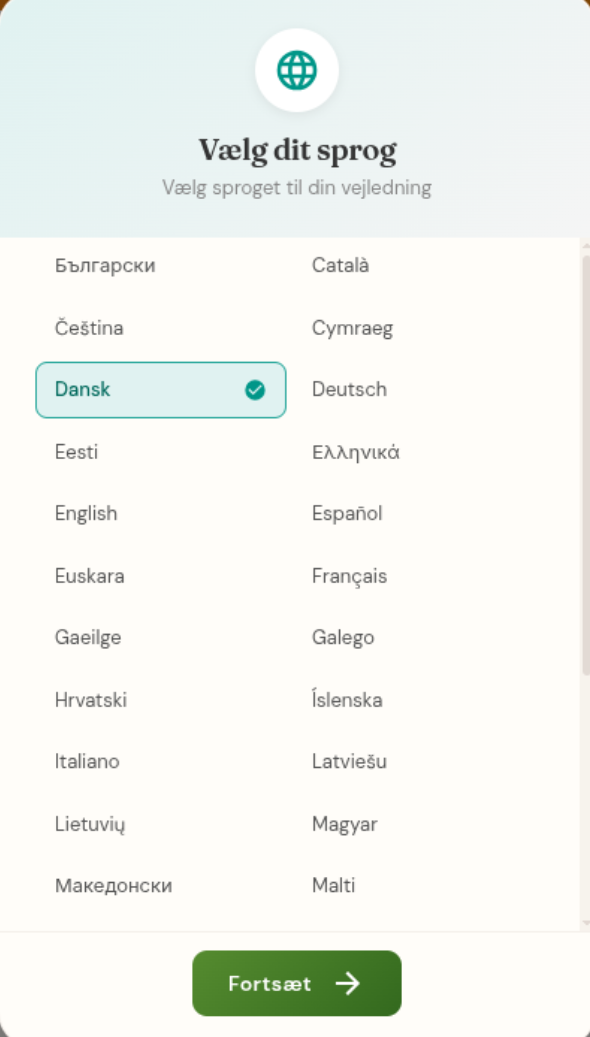Click the language list scrollbar
Screen dimensions: 590x1037
tap(585, 465)
